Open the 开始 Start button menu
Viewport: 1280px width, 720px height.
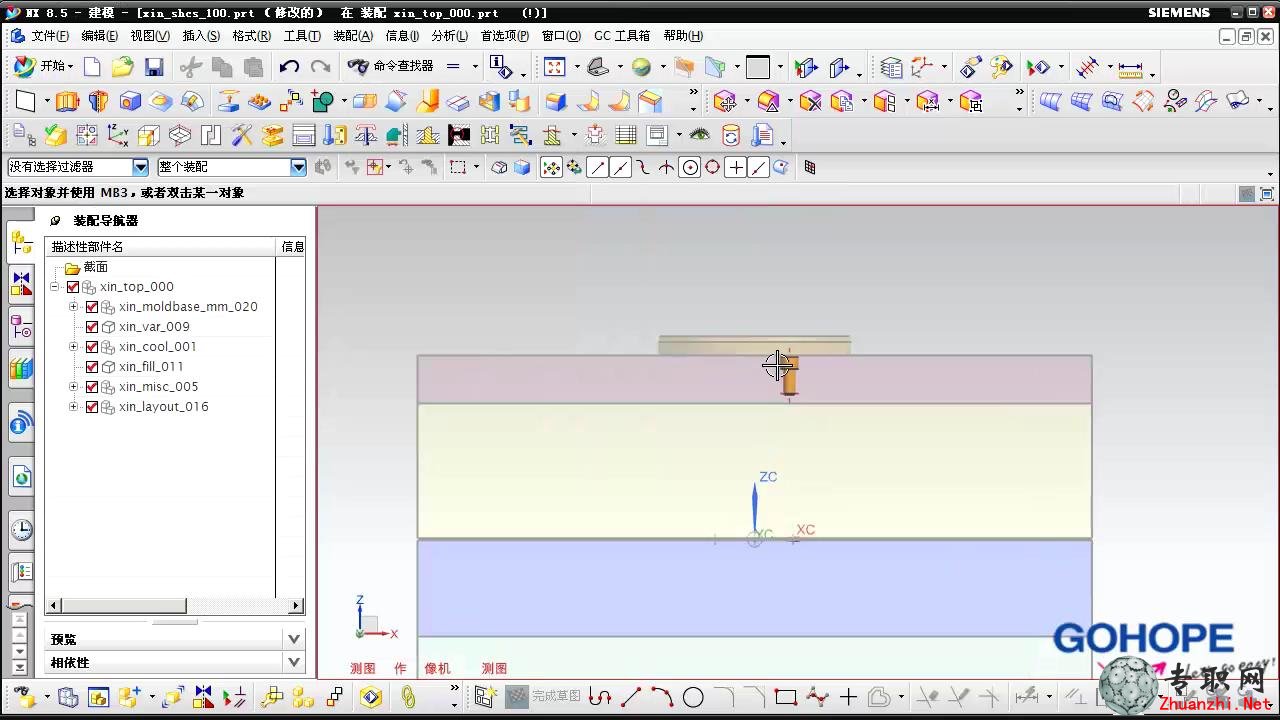(43, 66)
